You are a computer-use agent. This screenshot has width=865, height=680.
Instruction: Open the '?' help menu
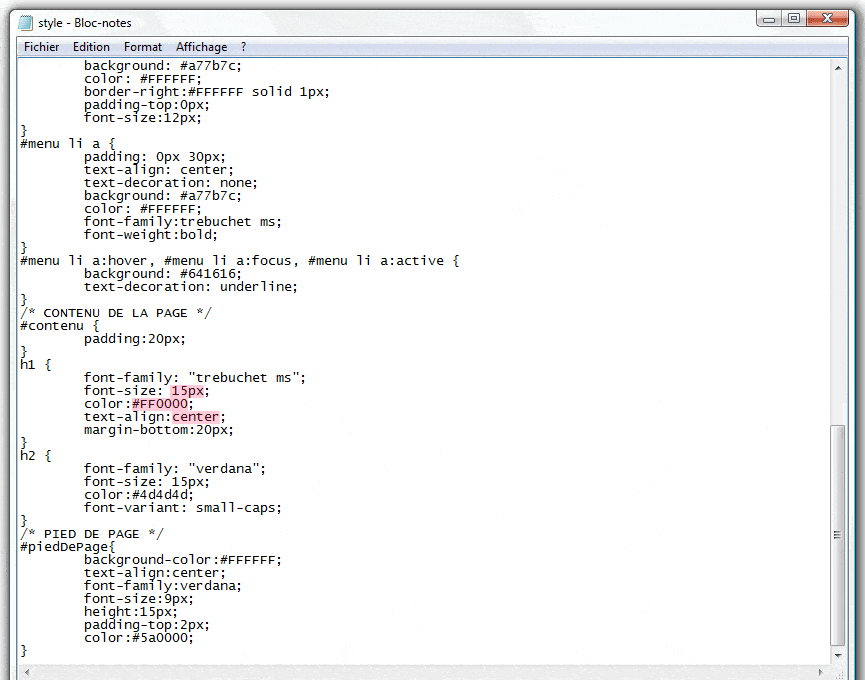pos(241,46)
